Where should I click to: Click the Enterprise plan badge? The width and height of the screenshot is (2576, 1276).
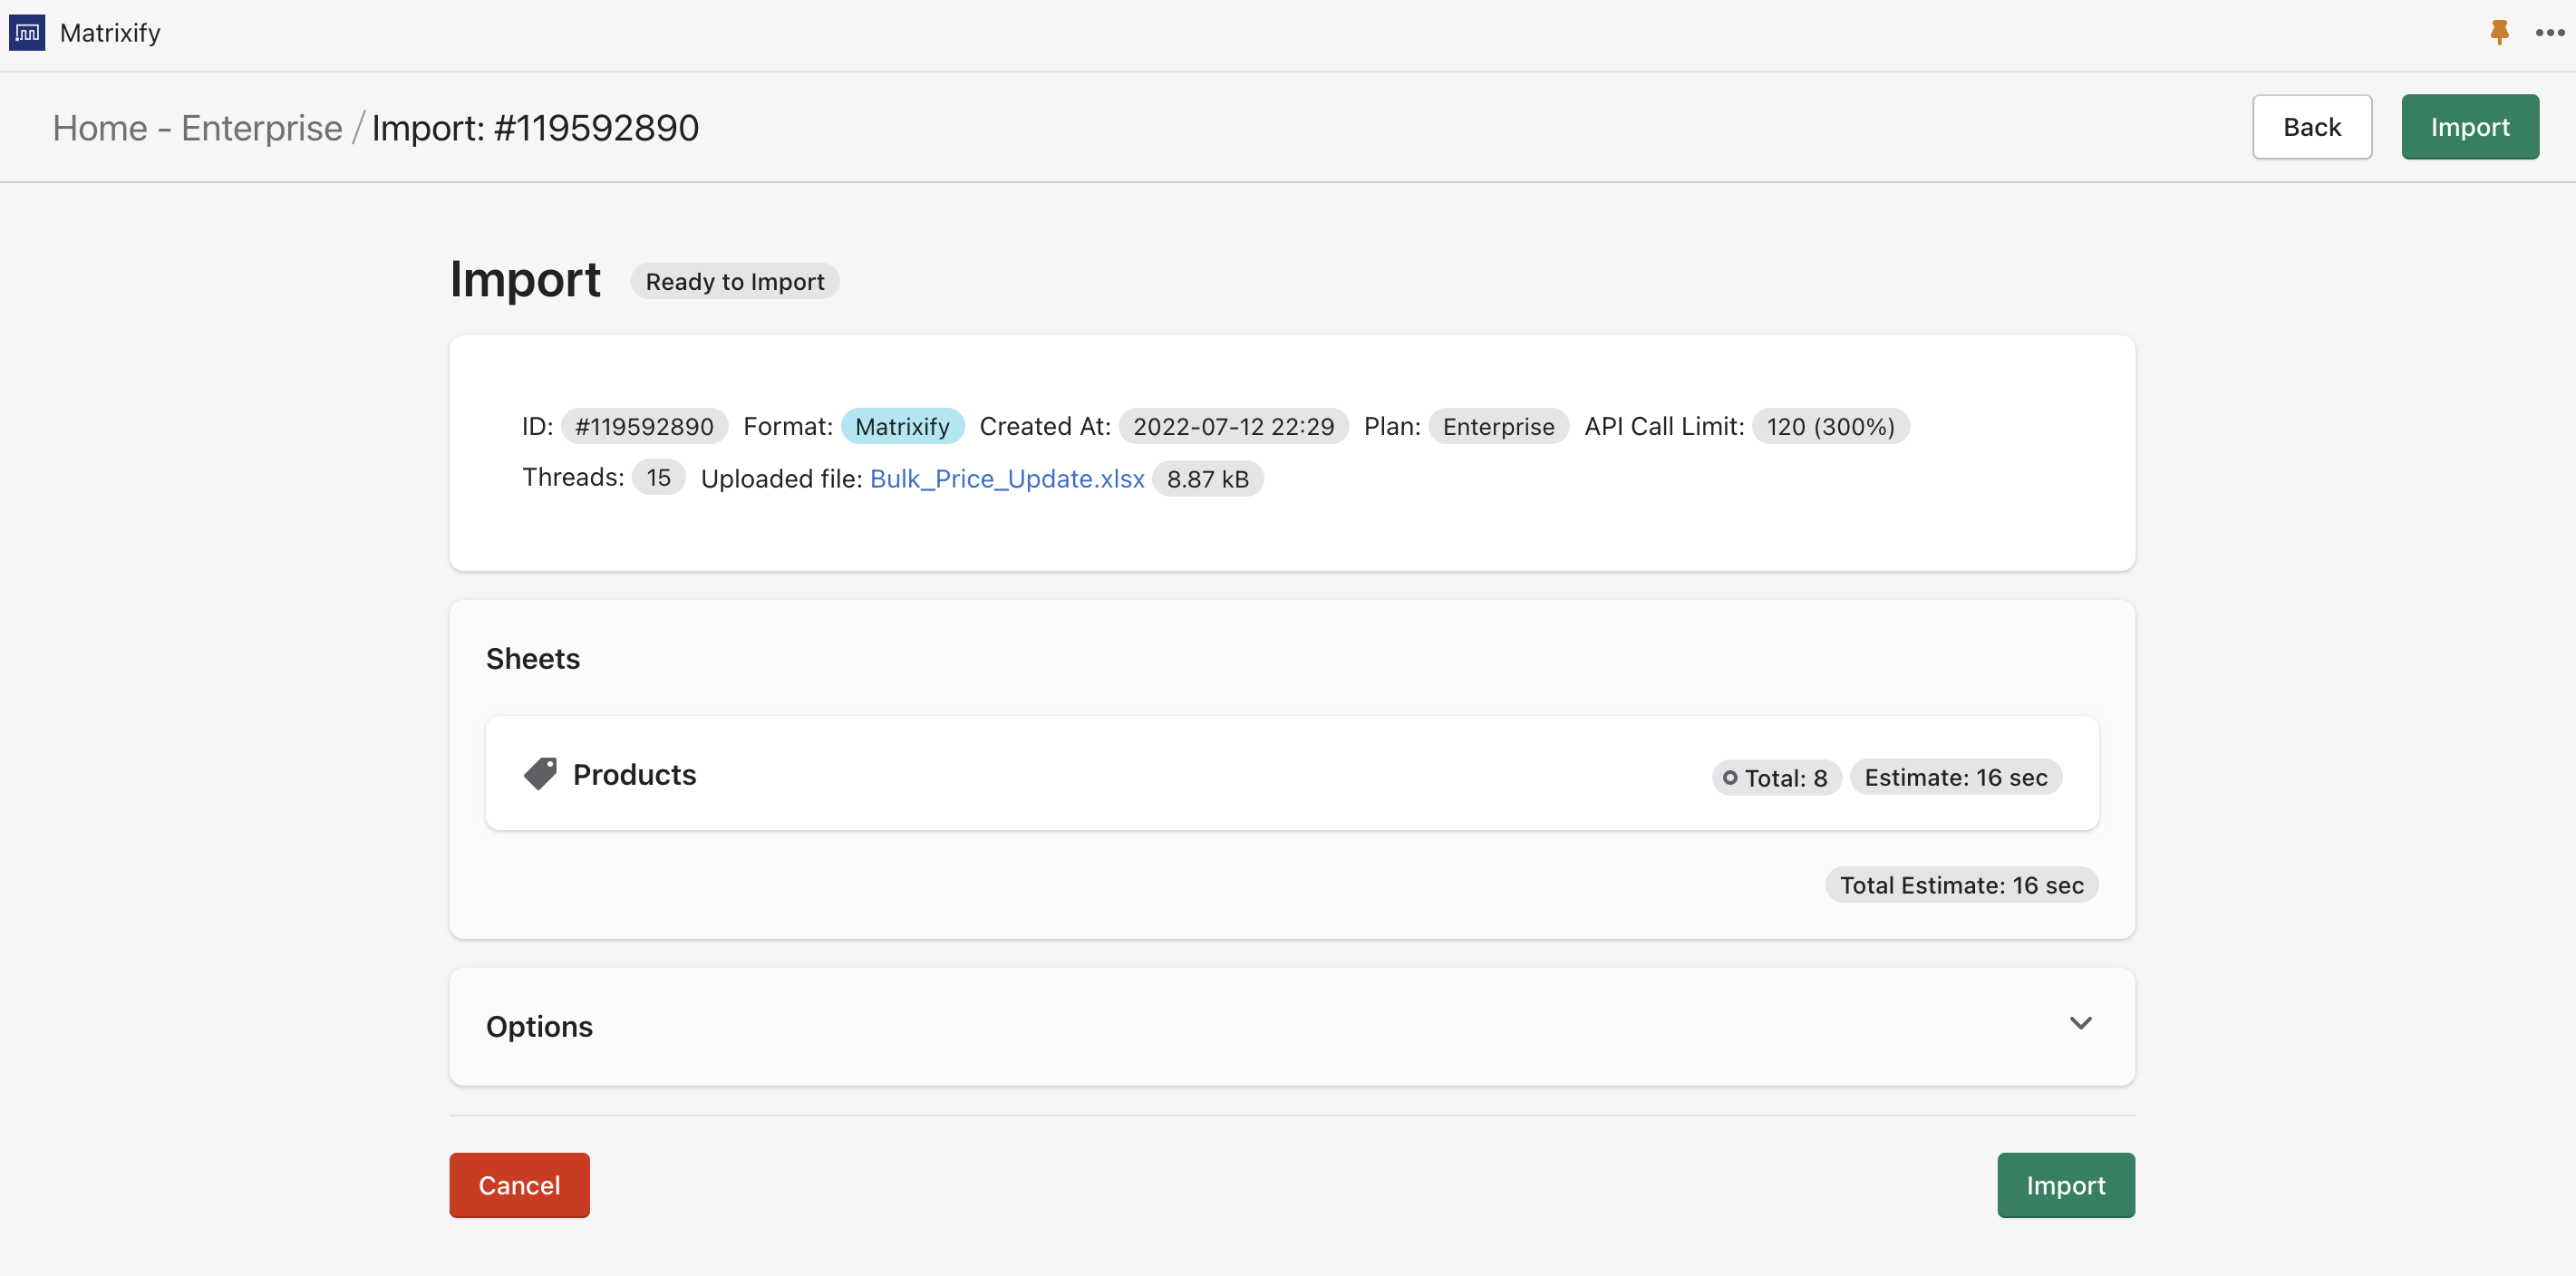coord(1498,427)
